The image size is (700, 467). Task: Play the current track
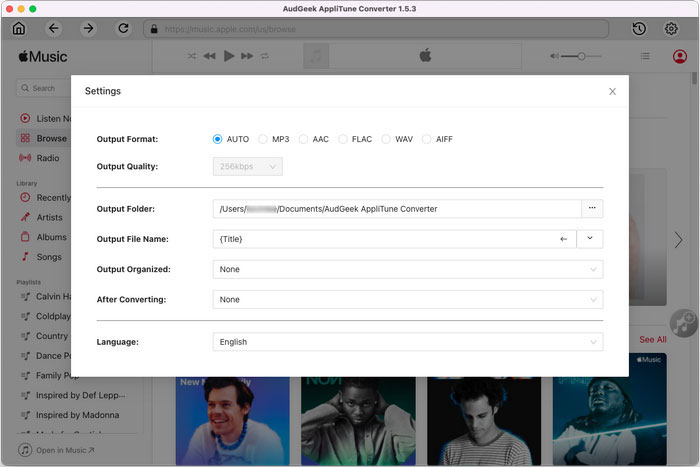[x=229, y=56]
